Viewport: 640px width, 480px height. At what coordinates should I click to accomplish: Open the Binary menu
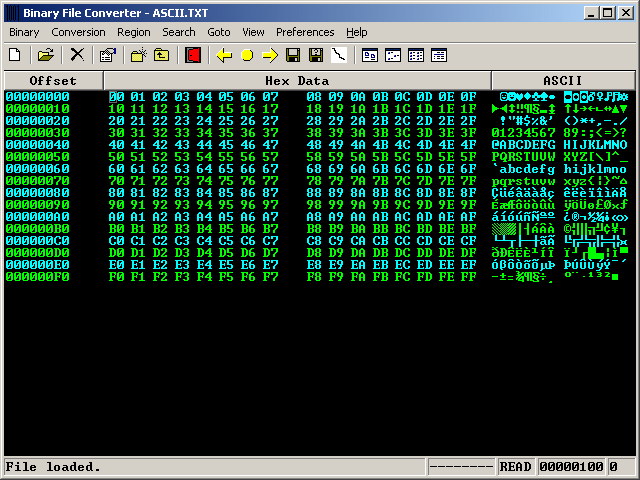[x=24, y=32]
